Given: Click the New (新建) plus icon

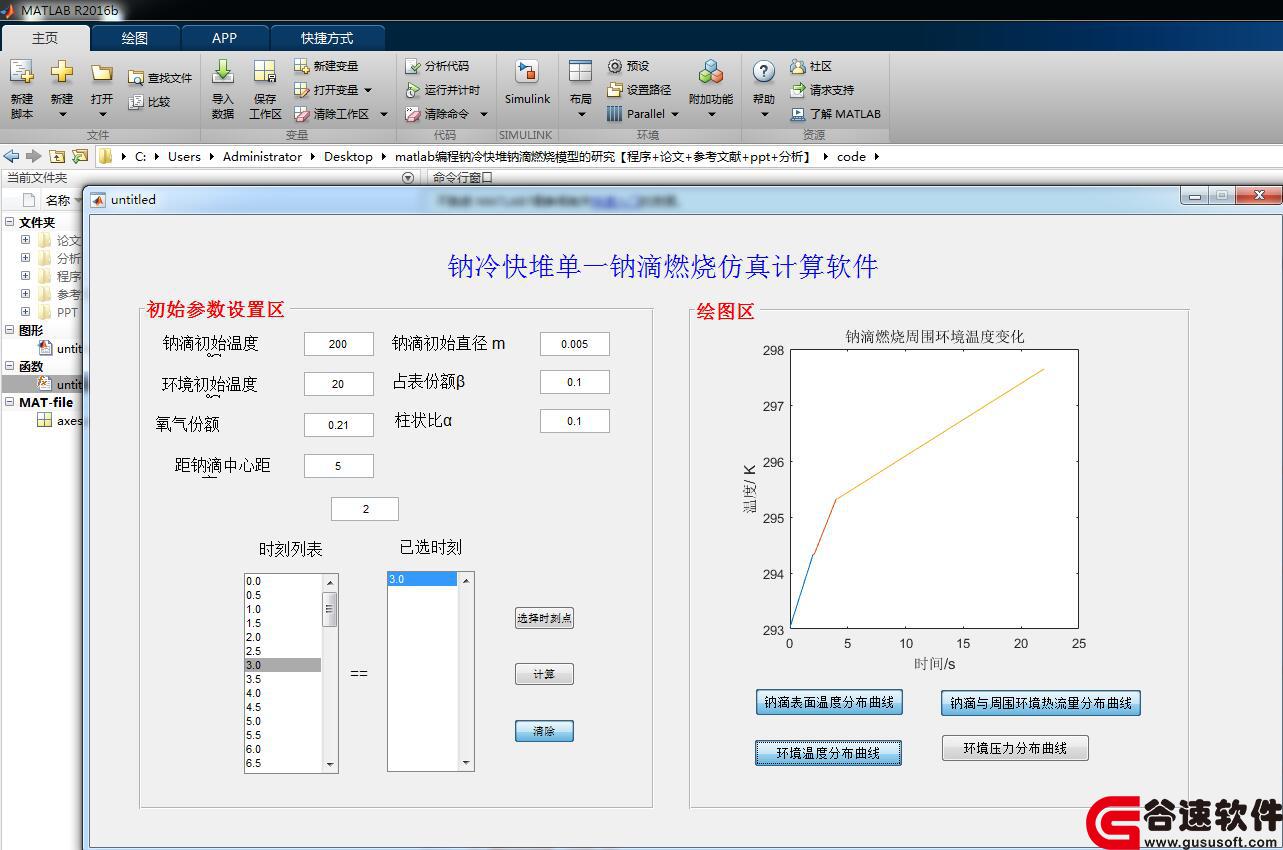Looking at the screenshot, I should (62, 72).
